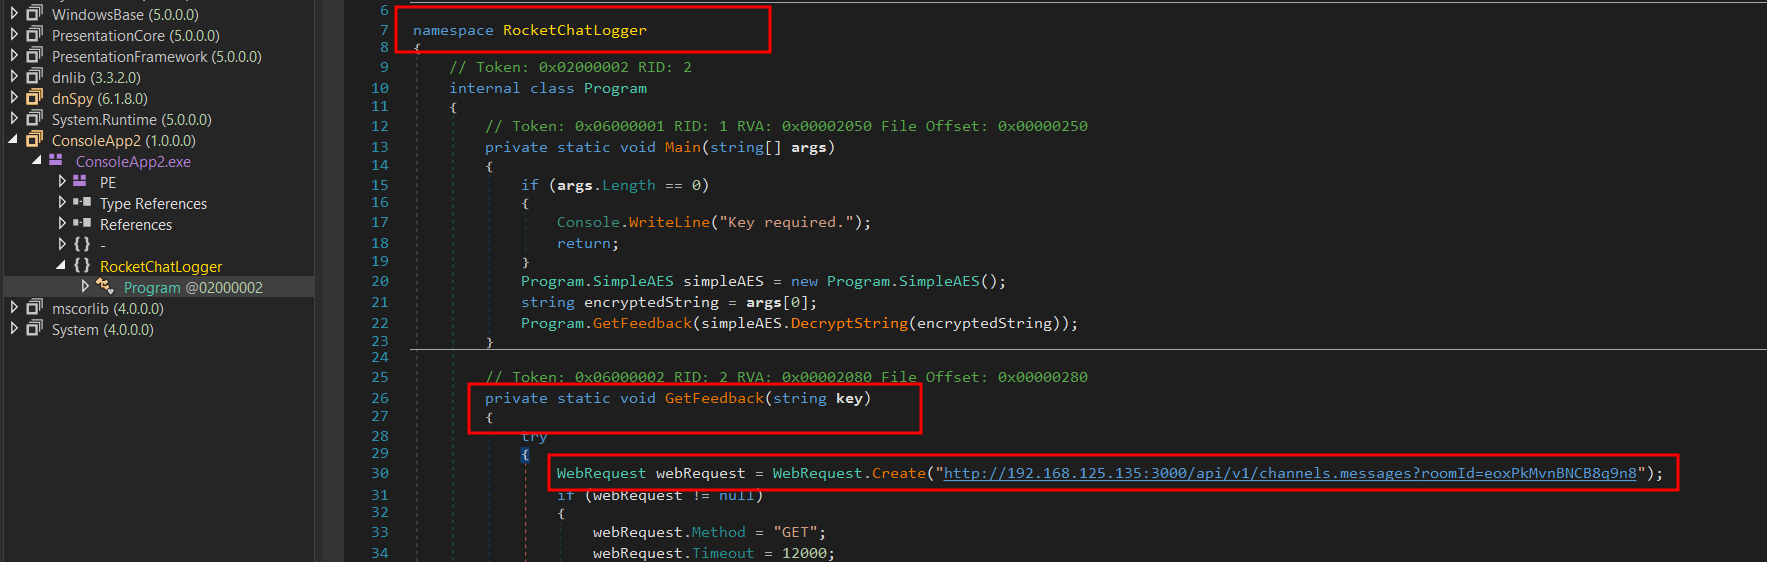This screenshot has height=562, width=1767.
Task: Expand the dnSpy (6.1.8.0) node
Action: [x=14, y=98]
